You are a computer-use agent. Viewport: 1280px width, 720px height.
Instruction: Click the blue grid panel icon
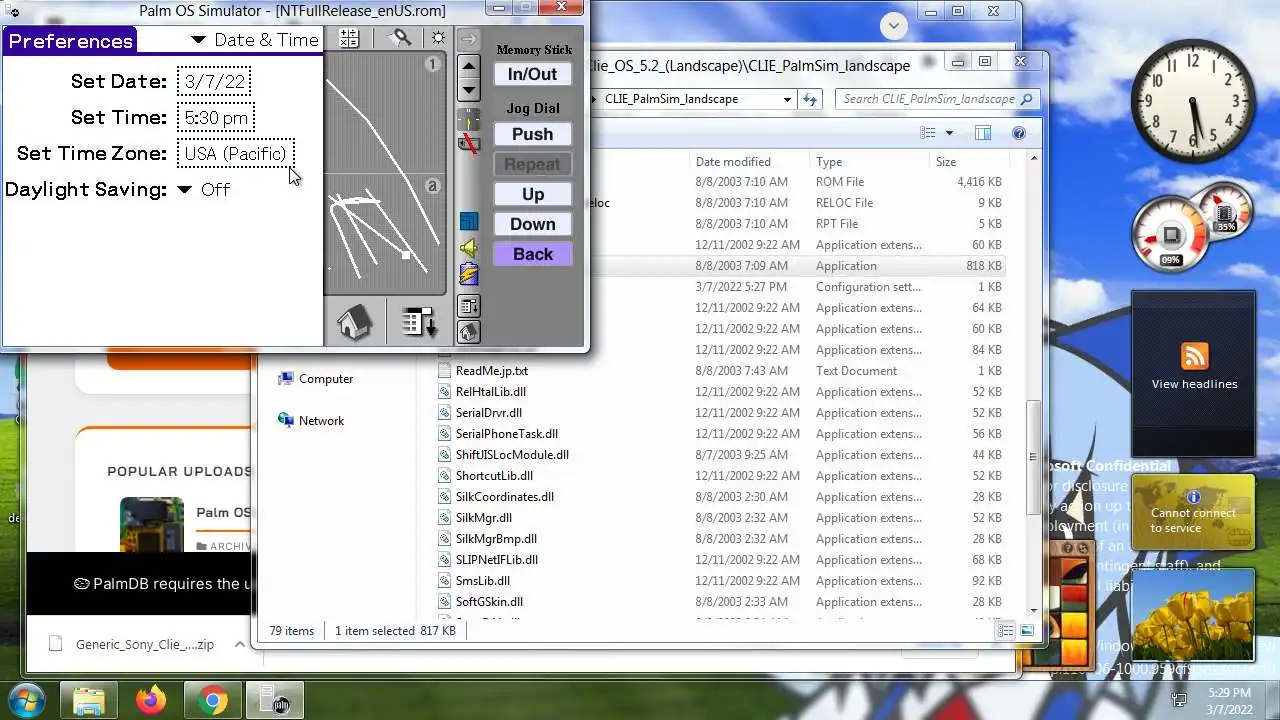point(468,221)
